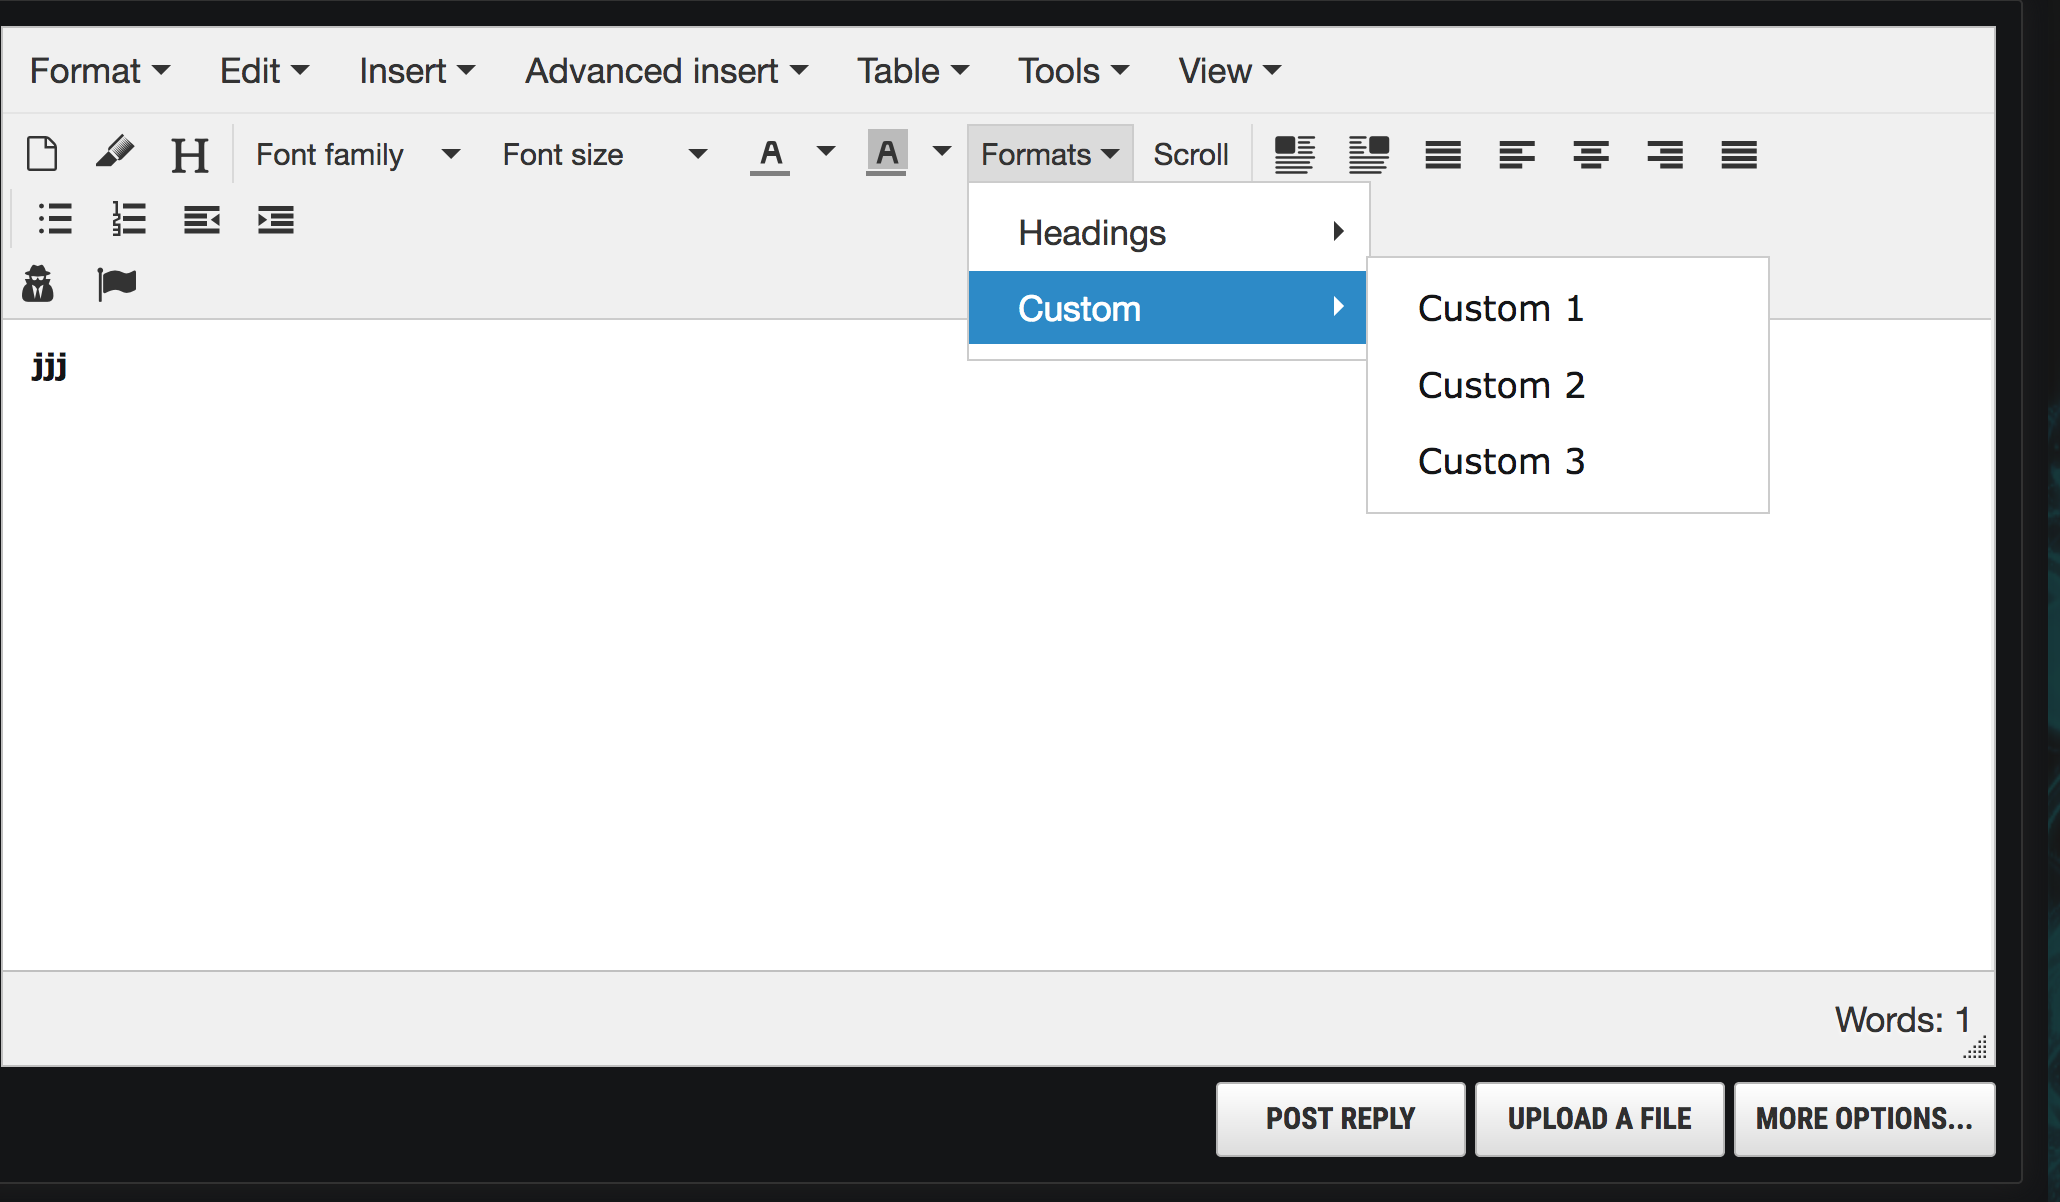Viewport: 2060px width, 1202px height.
Task: Click the text color A swatch
Action: [x=770, y=155]
